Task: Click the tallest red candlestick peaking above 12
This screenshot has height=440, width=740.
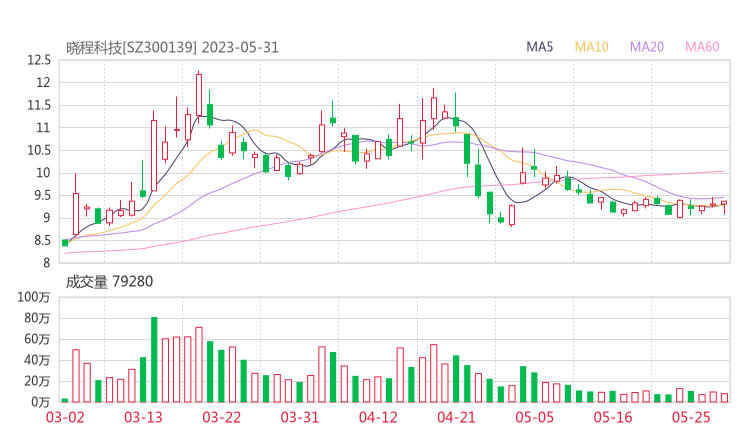Action: pos(199,95)
